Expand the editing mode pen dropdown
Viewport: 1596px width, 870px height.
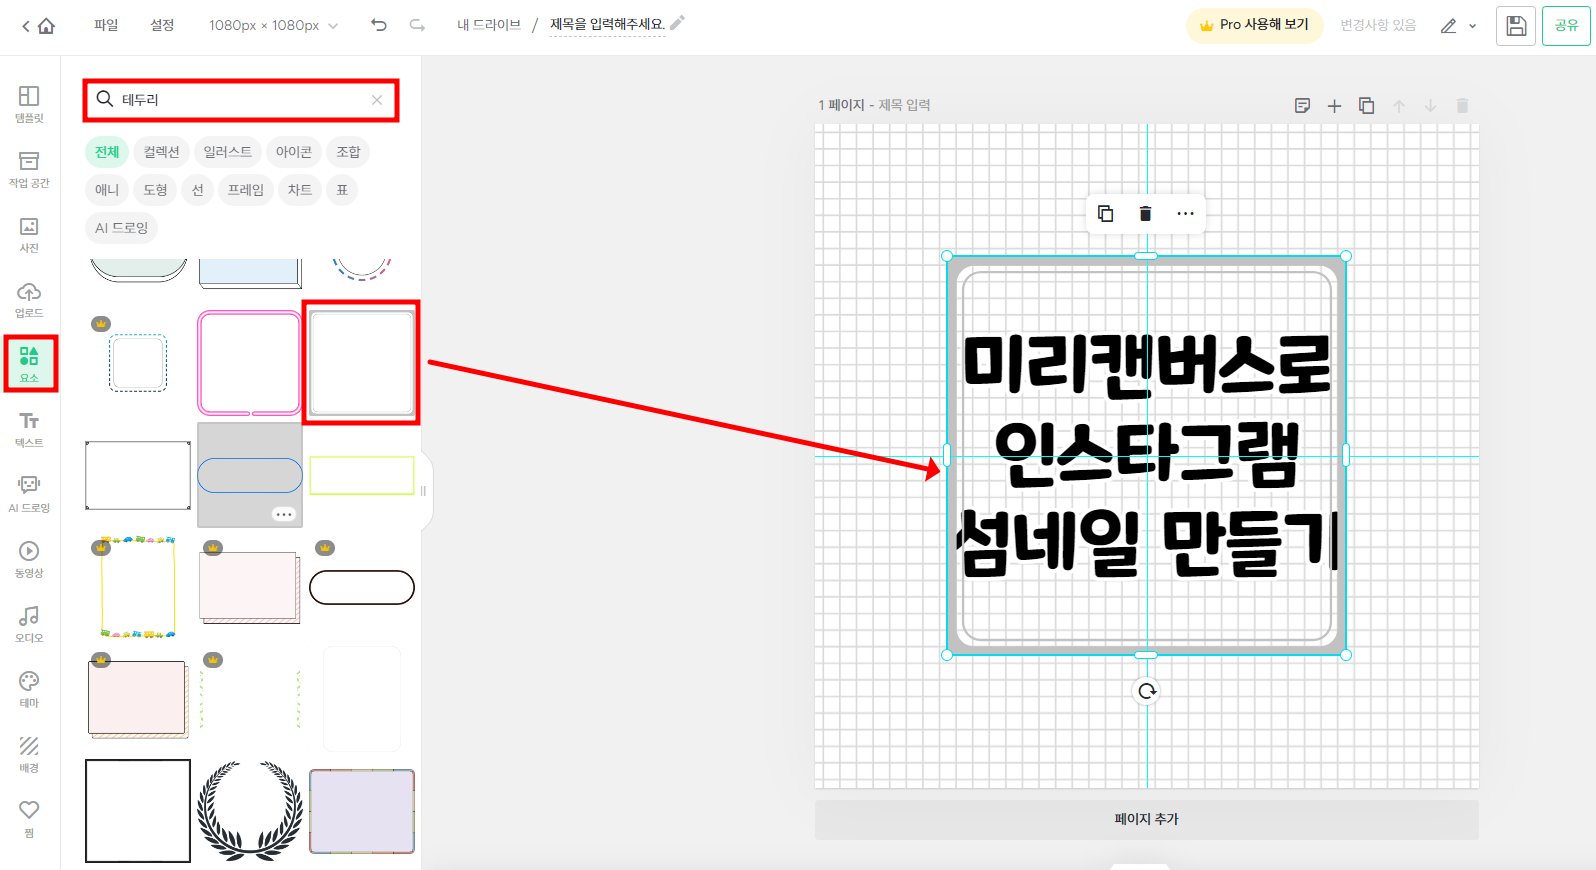tap(1458, 26)
